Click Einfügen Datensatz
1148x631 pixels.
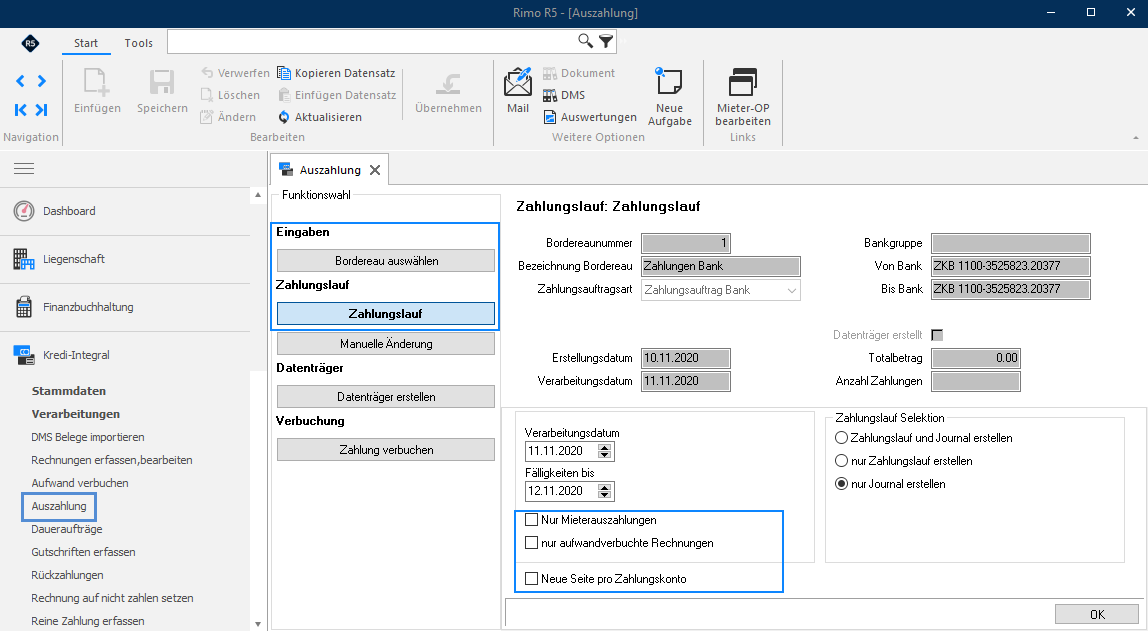pos(337,95)
